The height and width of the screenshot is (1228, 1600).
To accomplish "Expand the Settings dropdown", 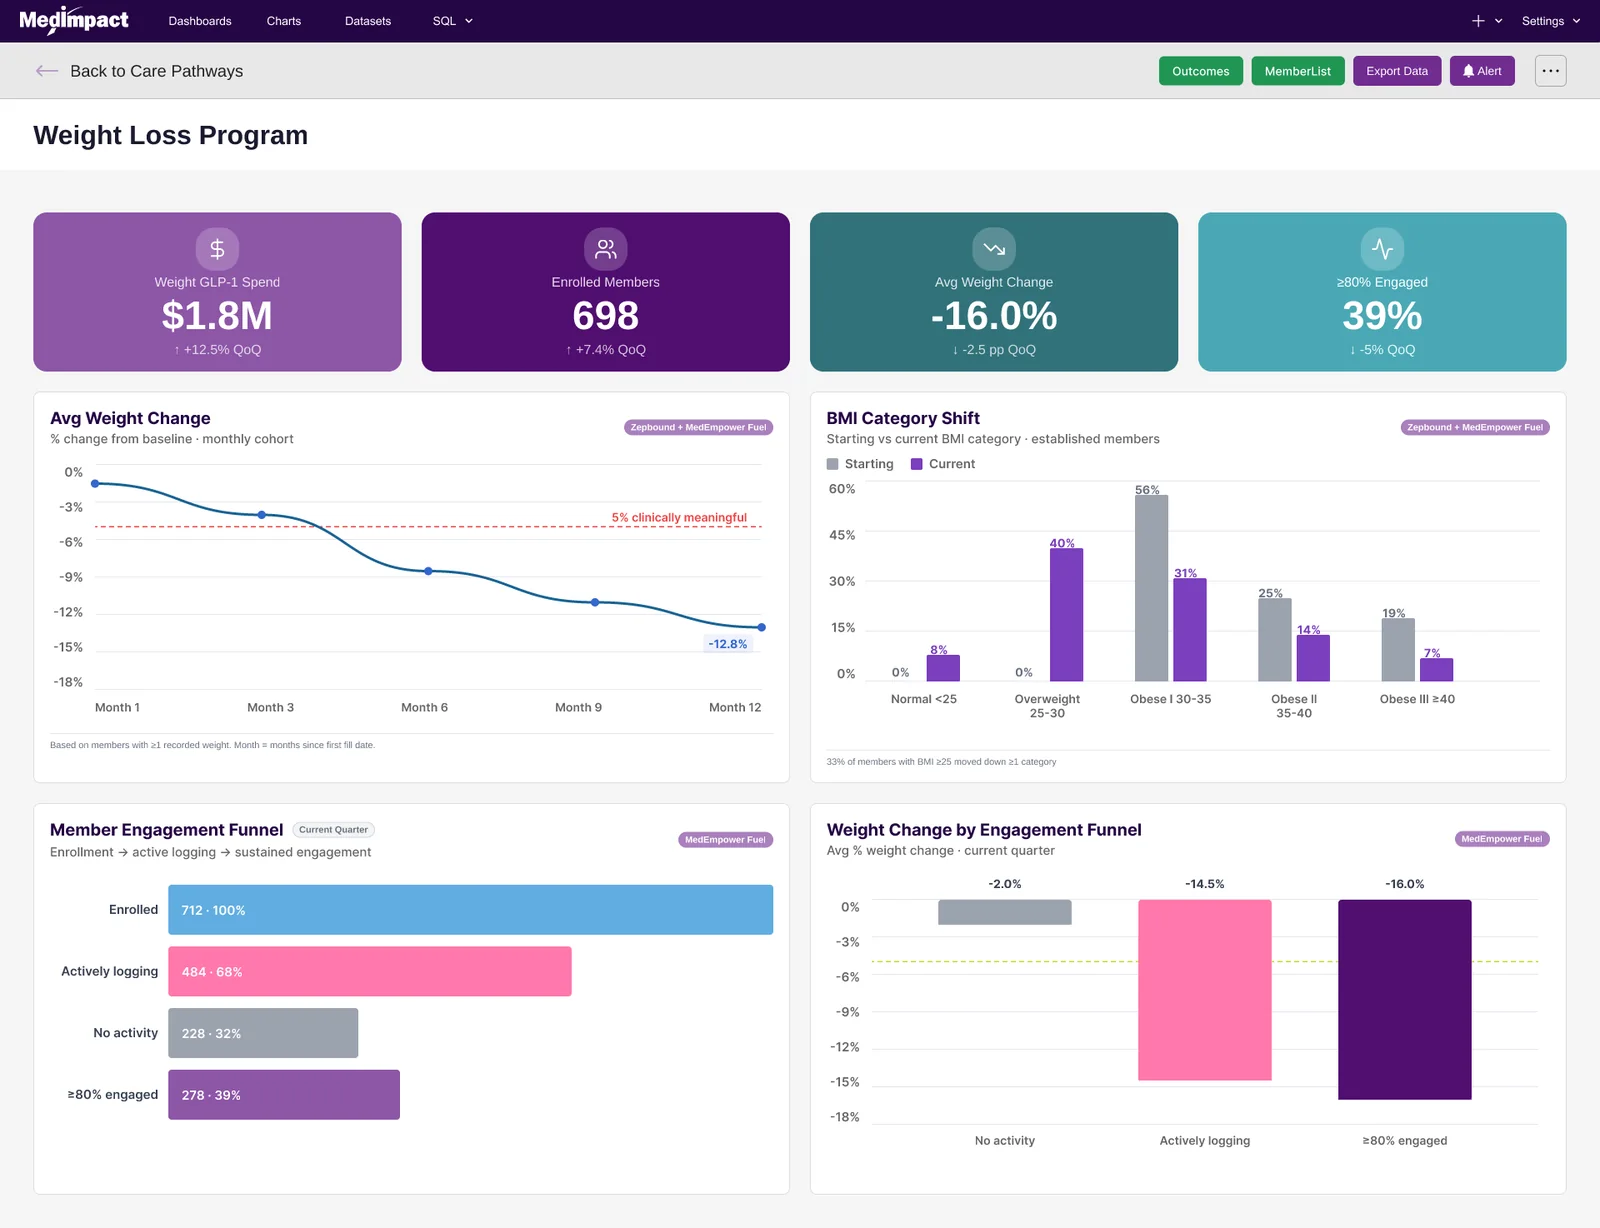I will [1551, 21].
